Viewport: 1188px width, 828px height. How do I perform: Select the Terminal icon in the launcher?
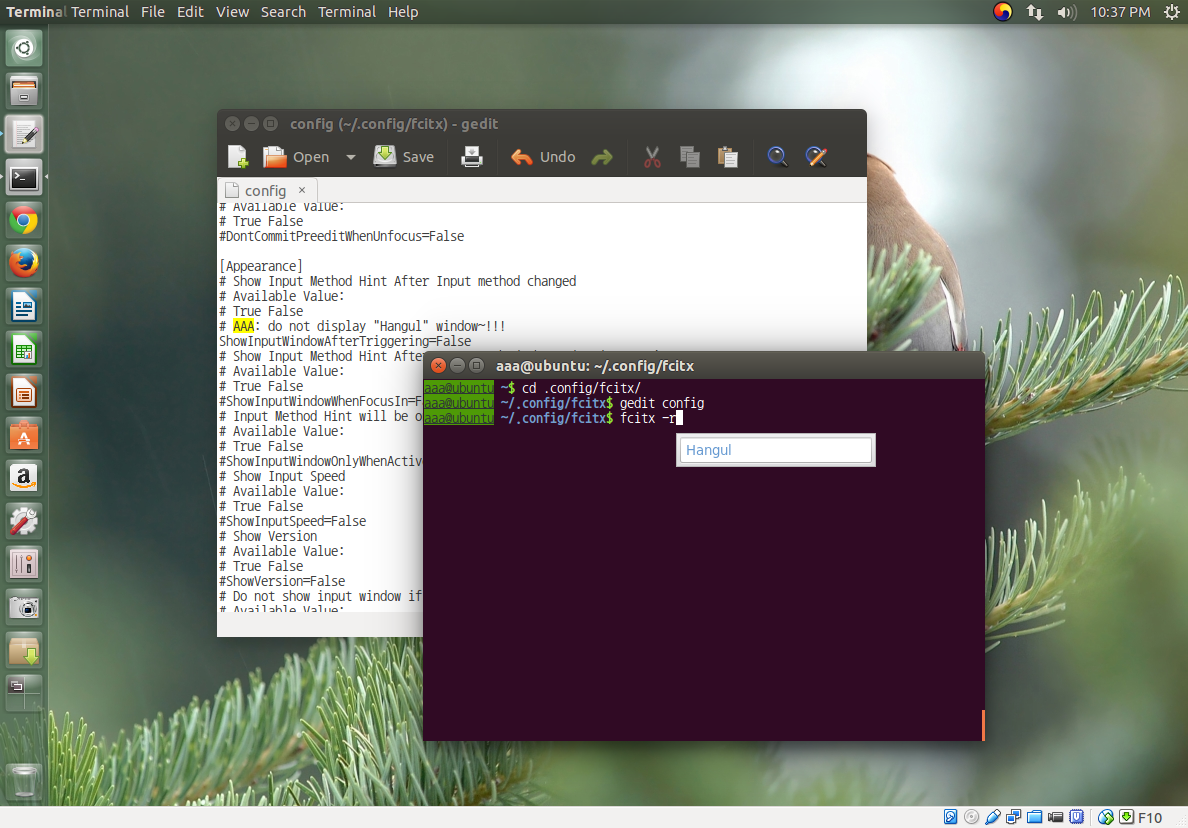(23, 178)
